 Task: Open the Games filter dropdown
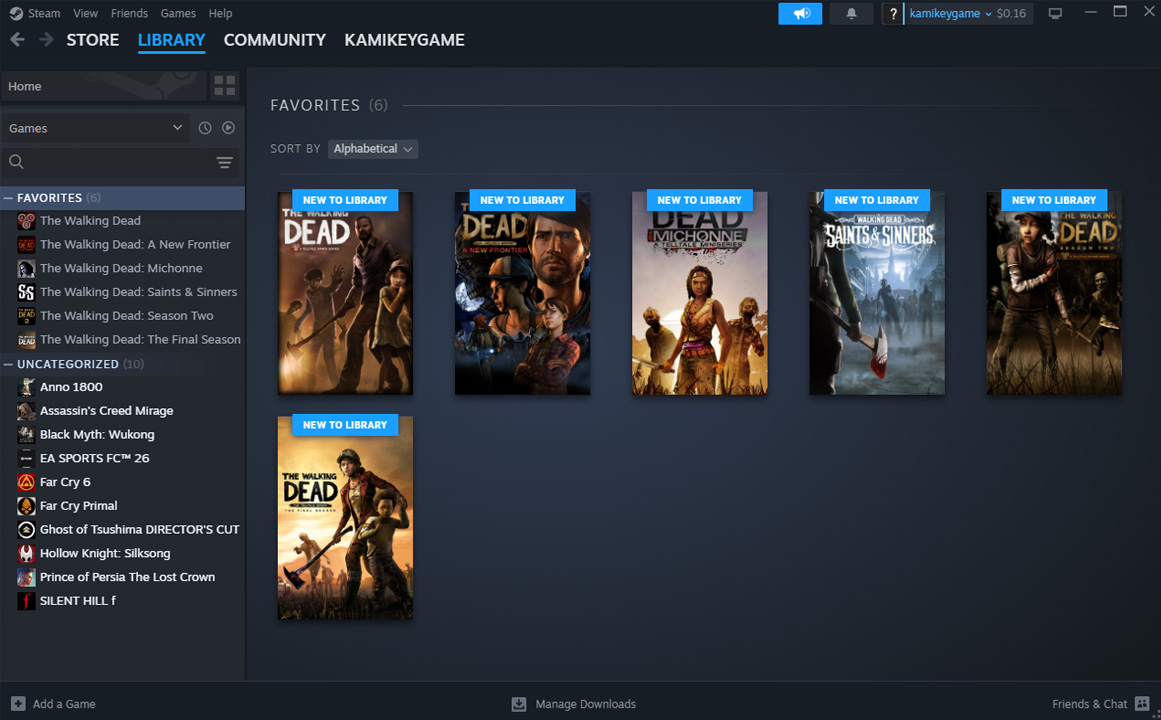pyautogui.click(x=95, y=128)
